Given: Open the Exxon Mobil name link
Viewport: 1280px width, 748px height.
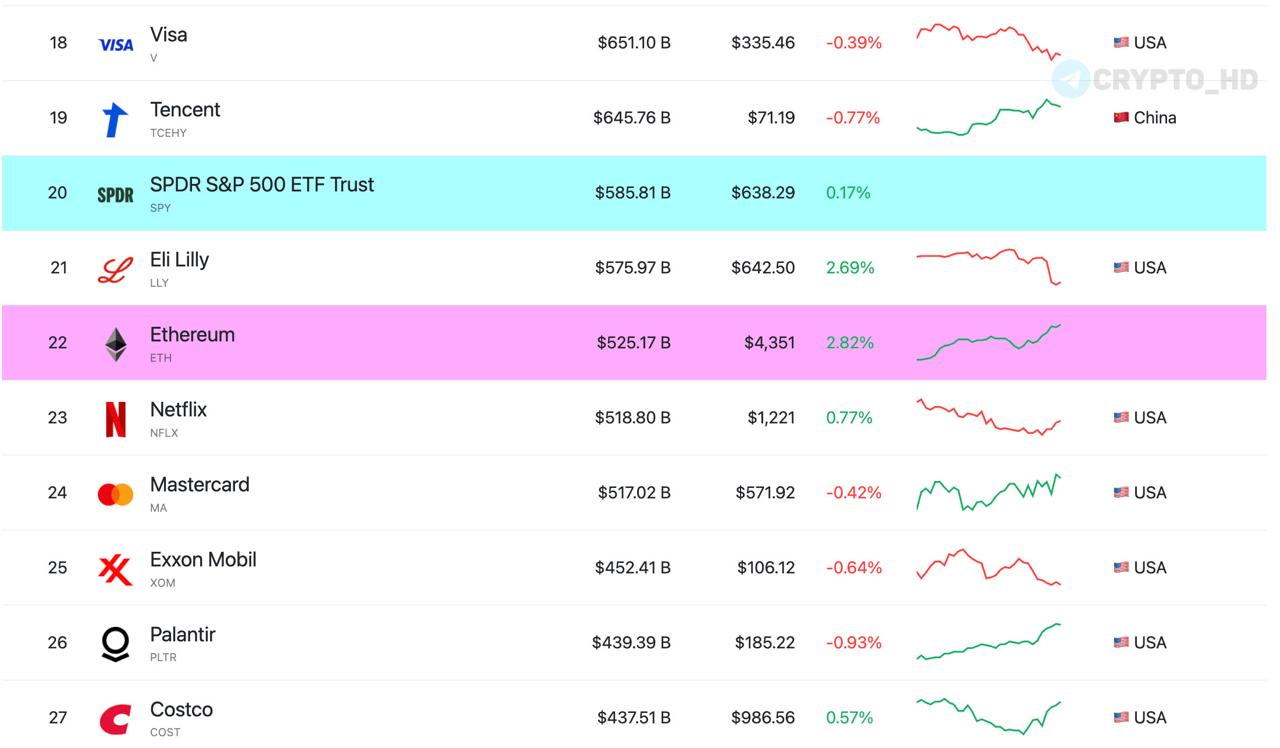Looking at the screenshot, I should (x=203, y=559).
